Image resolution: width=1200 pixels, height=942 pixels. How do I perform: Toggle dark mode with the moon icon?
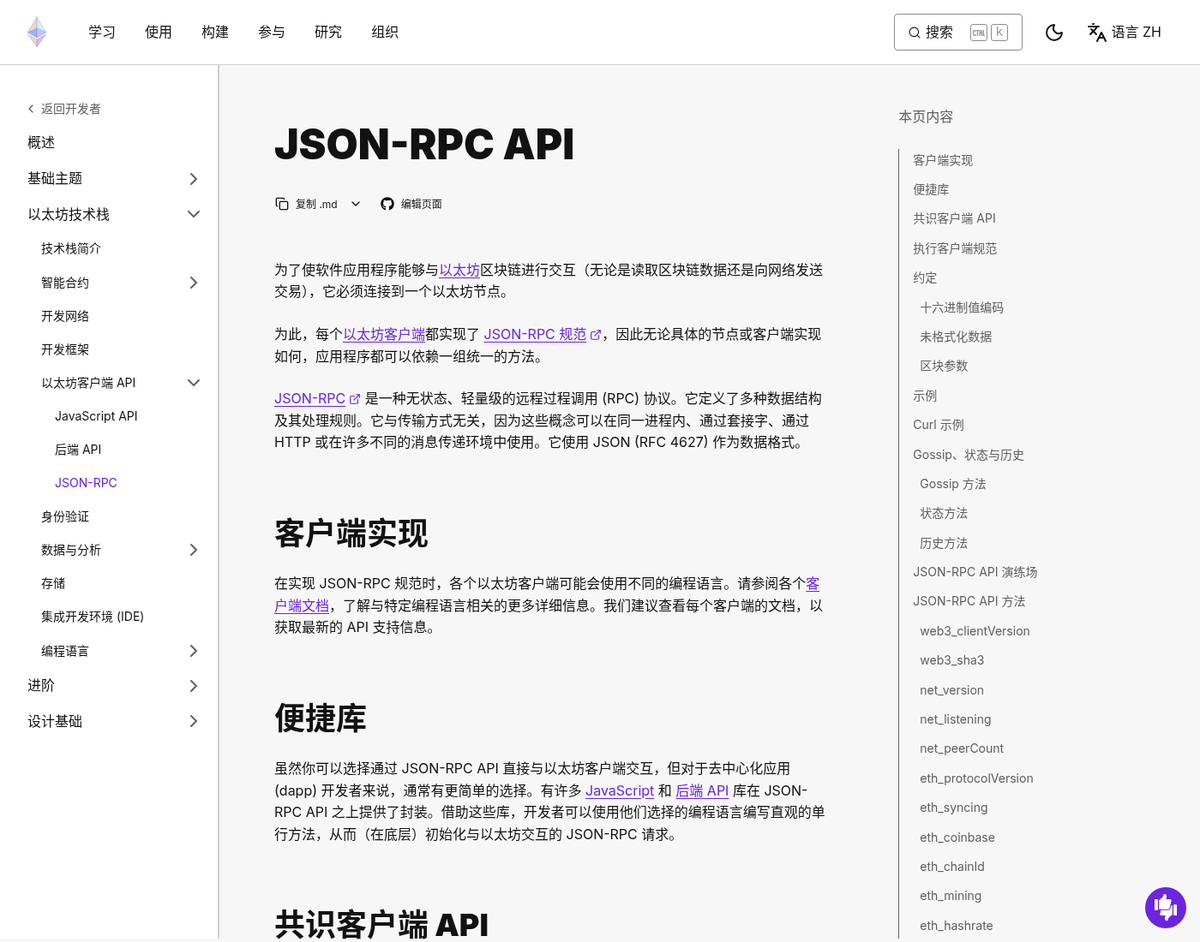[1054, 32]
